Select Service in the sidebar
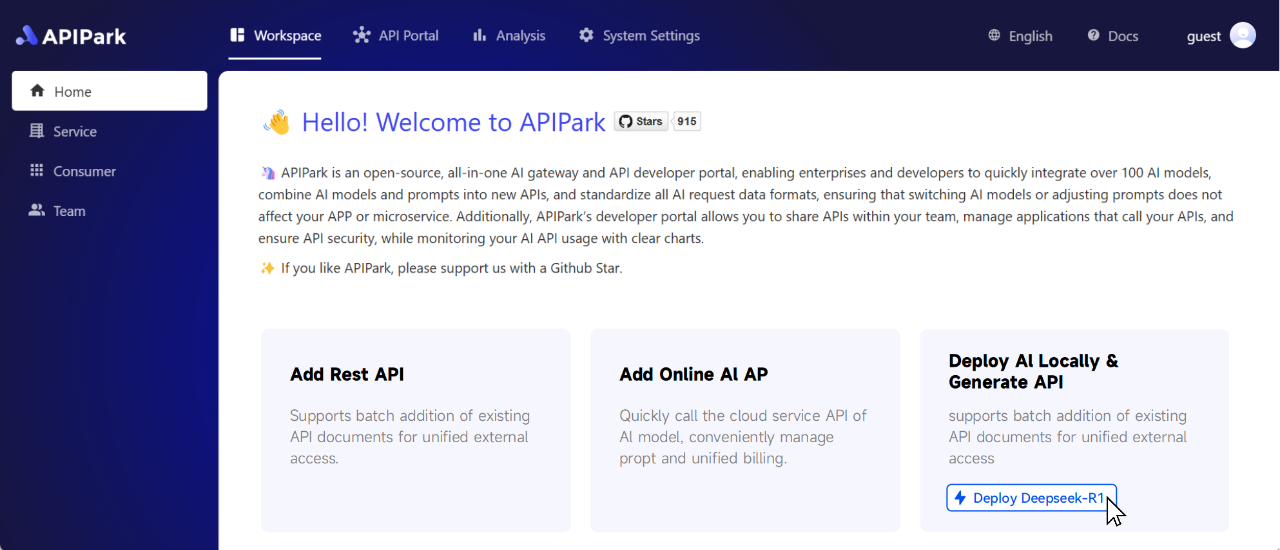Screen dimensions: 1280x550 pyautogui.click(x=75, y=131)
